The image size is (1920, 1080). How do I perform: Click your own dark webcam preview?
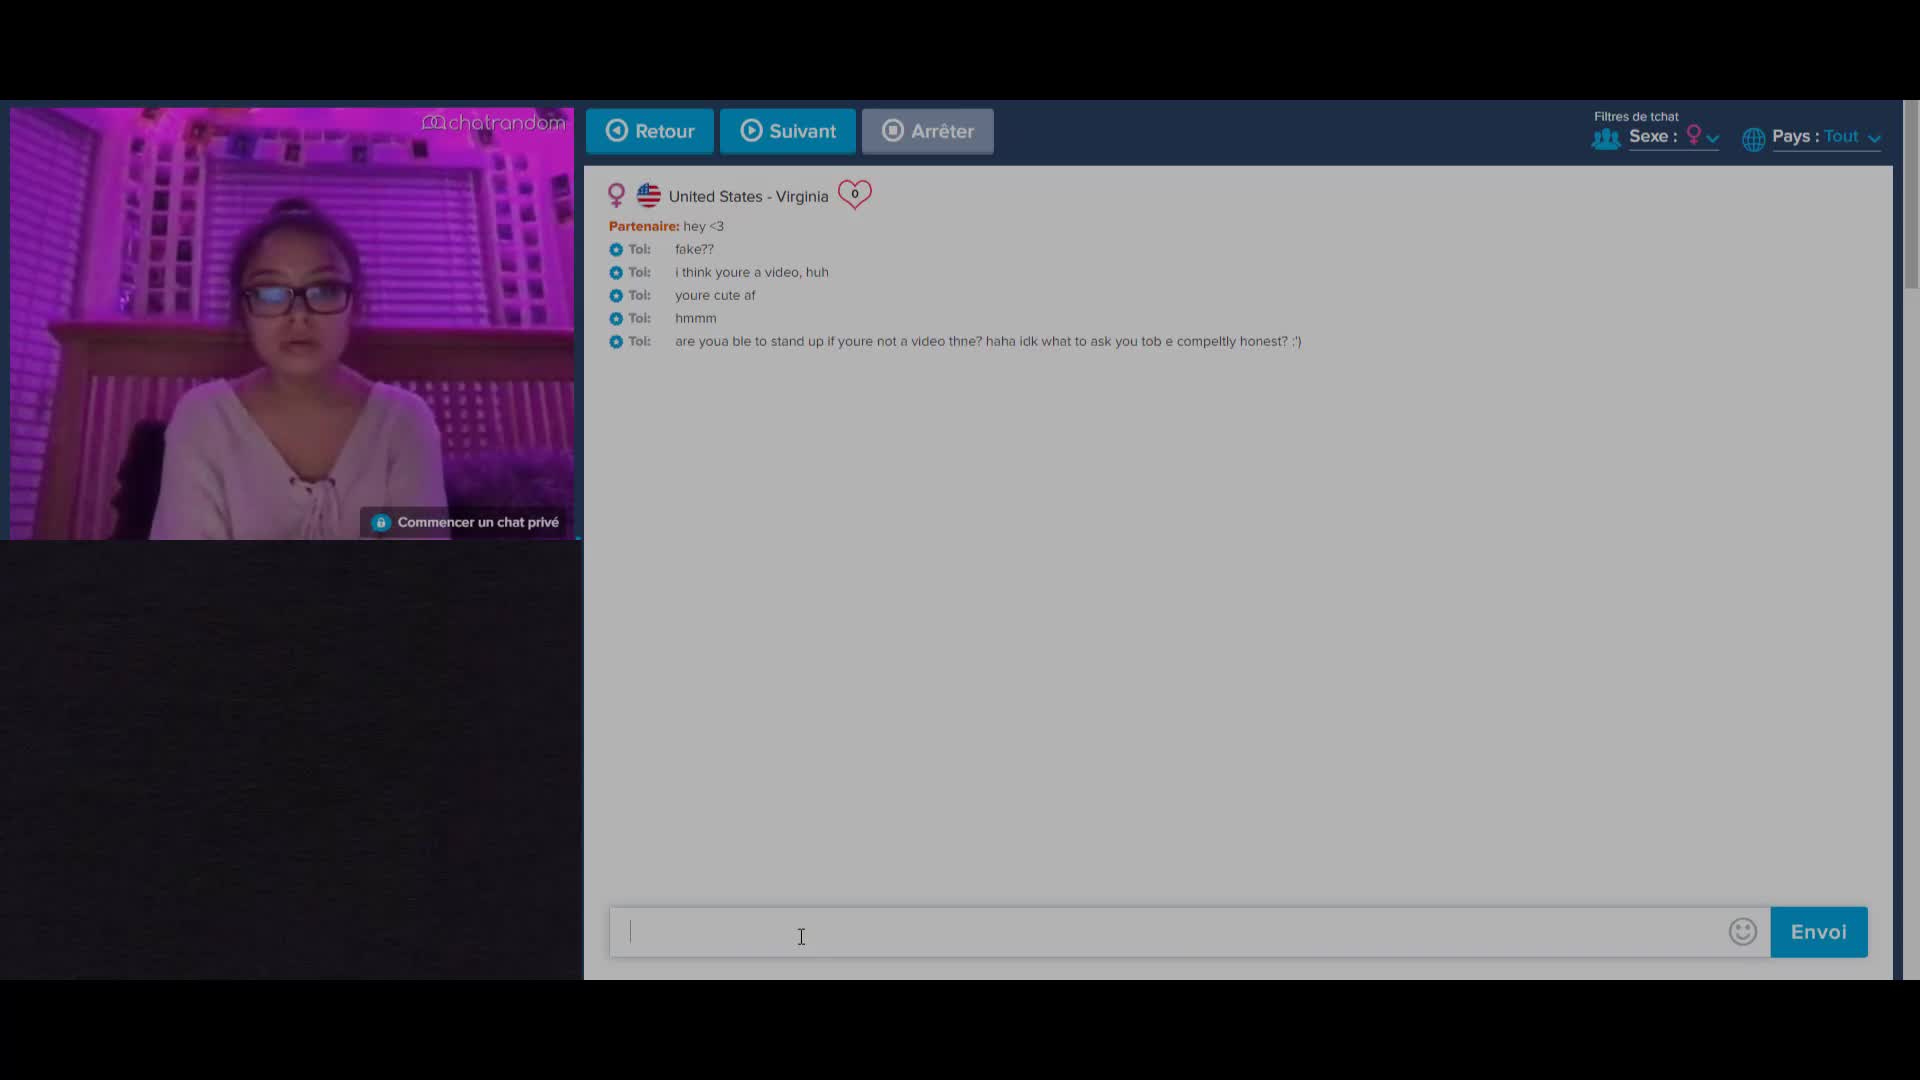coord(291,760)
